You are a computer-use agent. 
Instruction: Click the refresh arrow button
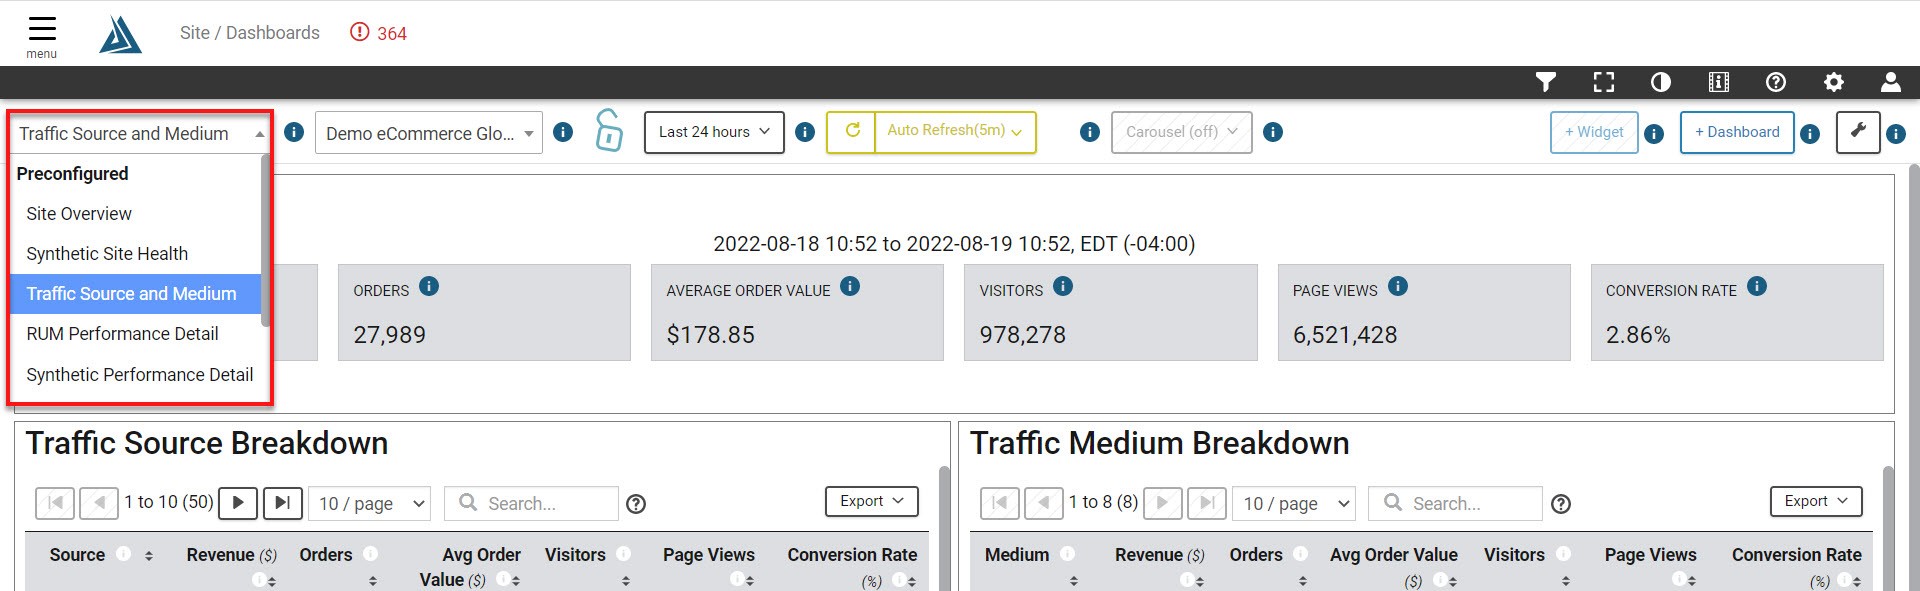[x=852, y=132]
